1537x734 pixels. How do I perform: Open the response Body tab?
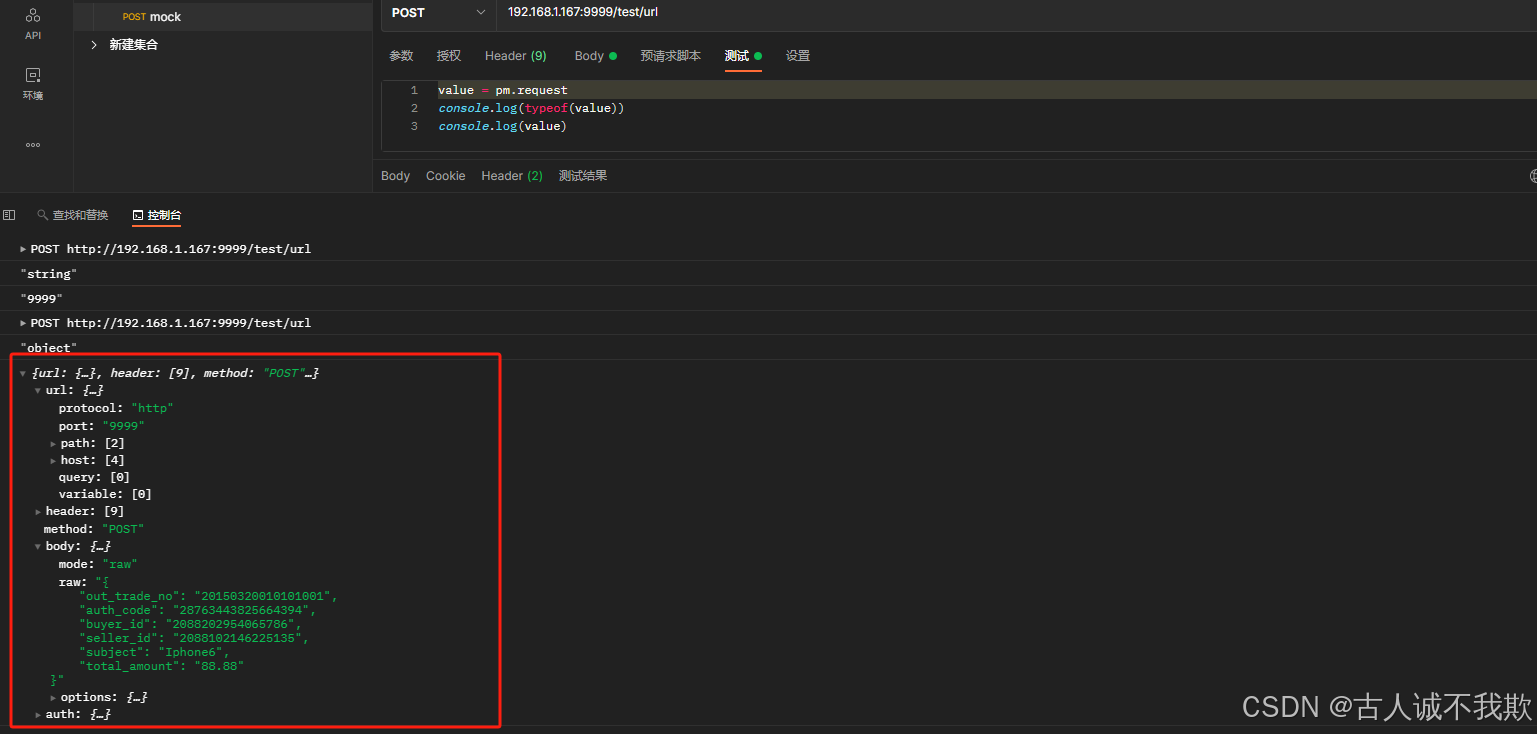395,176
